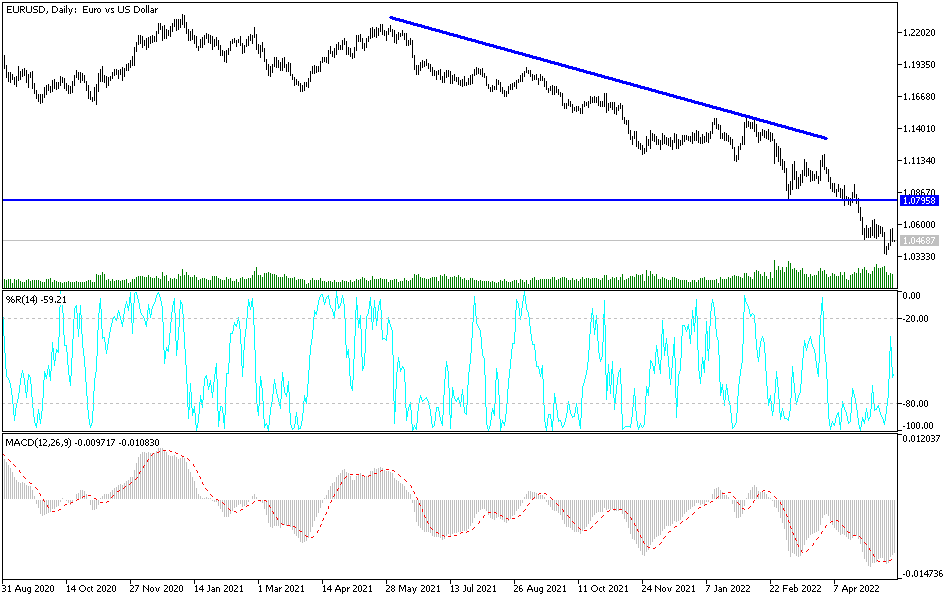Click the 1.0333 price axis label

[918, 255]
